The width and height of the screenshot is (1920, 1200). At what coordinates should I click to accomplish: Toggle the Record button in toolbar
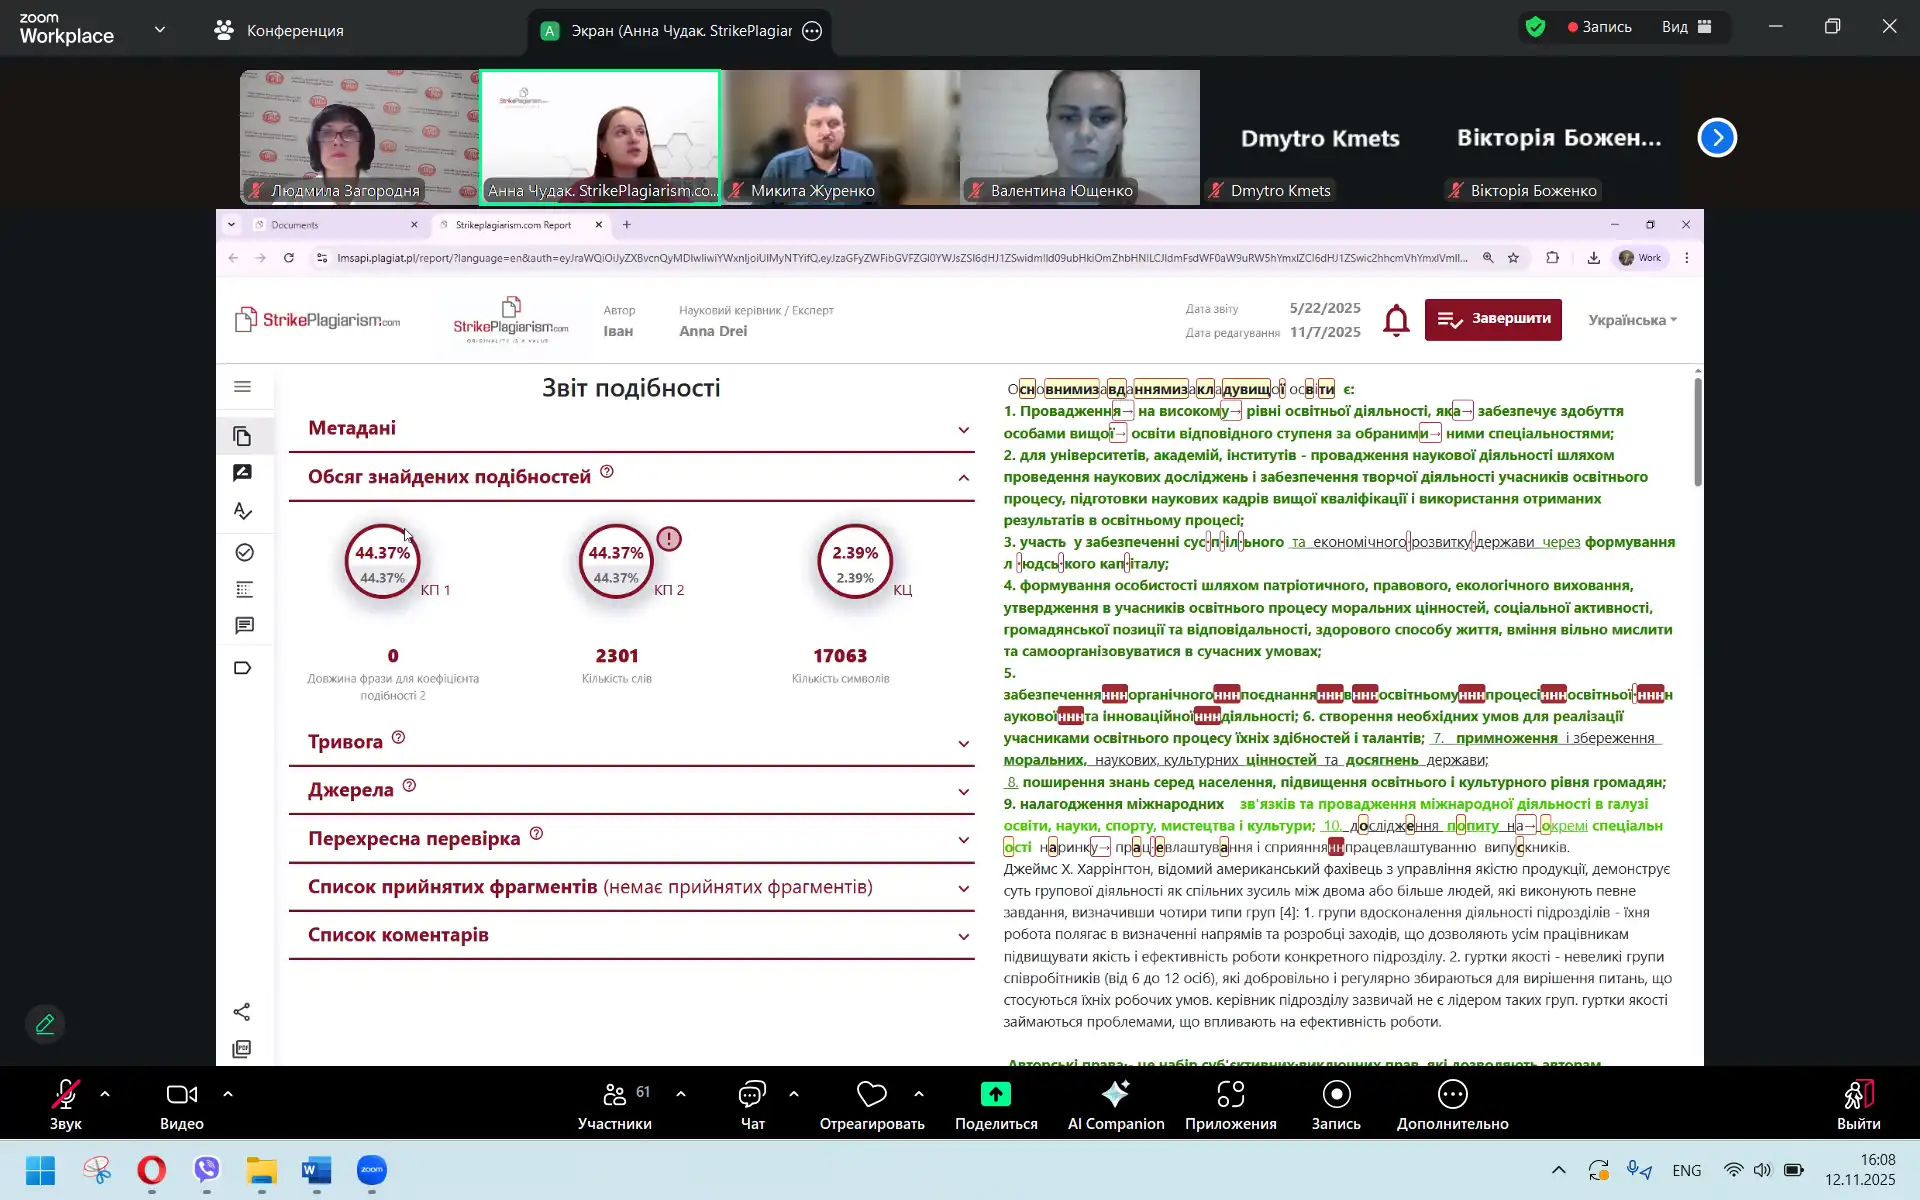1336,1095
